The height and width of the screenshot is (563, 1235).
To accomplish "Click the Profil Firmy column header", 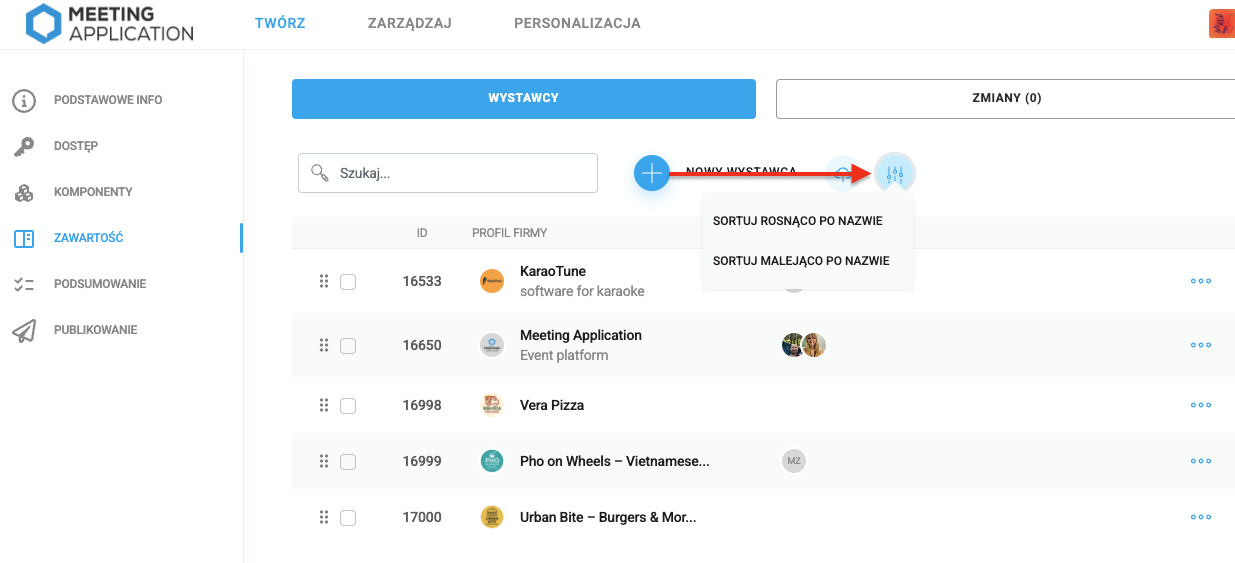I will click(x=510, y=233).
